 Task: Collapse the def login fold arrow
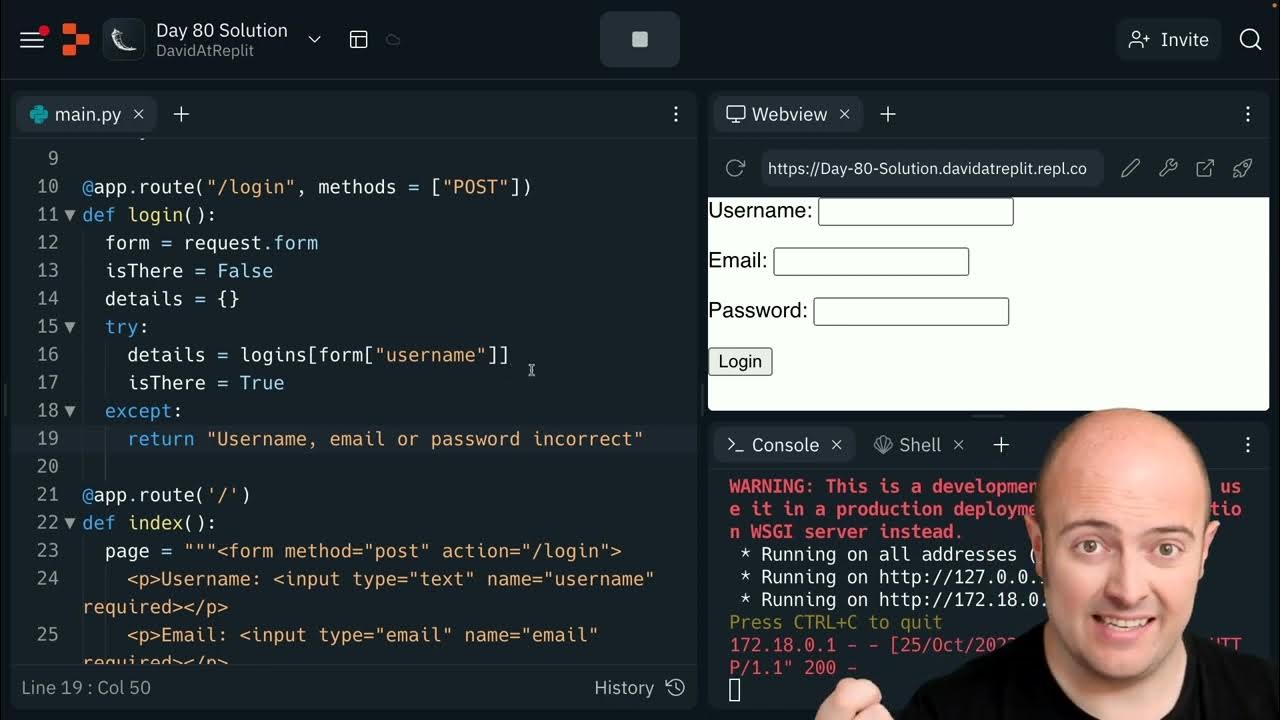click(70, 215)
